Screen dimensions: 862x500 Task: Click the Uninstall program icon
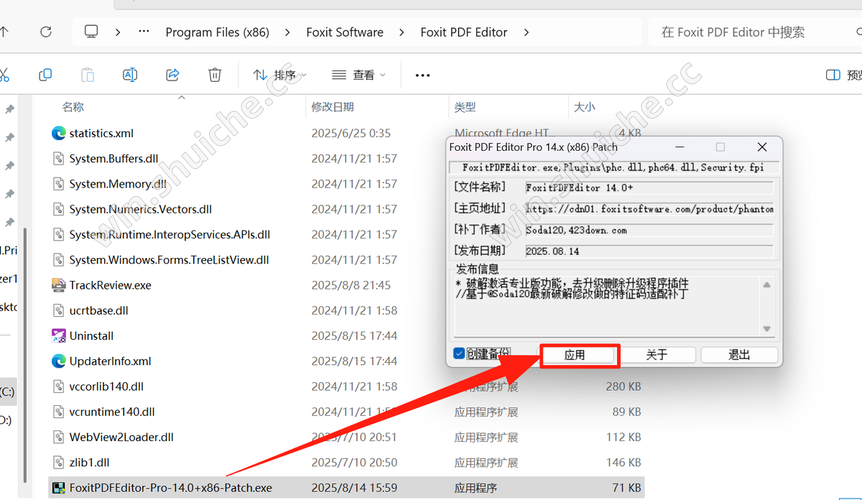58,336
